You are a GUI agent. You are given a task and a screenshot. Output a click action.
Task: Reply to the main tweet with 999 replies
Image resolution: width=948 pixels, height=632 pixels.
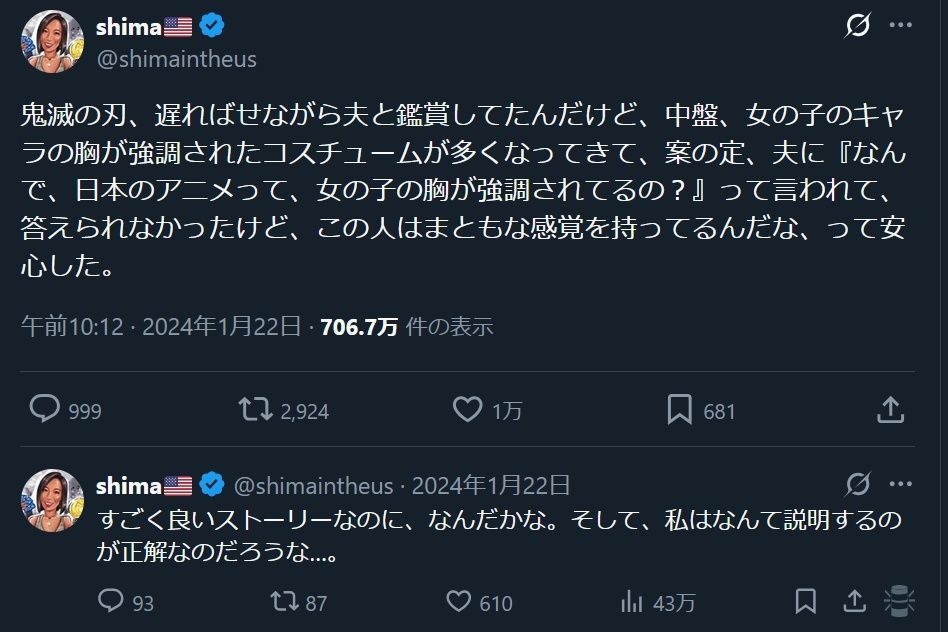(46, 410)
